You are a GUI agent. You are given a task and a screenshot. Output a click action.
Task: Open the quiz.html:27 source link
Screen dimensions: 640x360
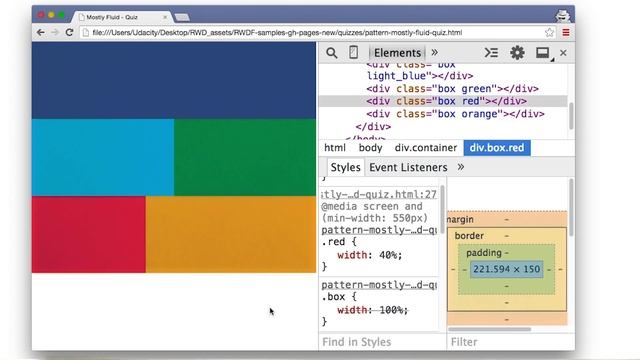pos(379,194)
